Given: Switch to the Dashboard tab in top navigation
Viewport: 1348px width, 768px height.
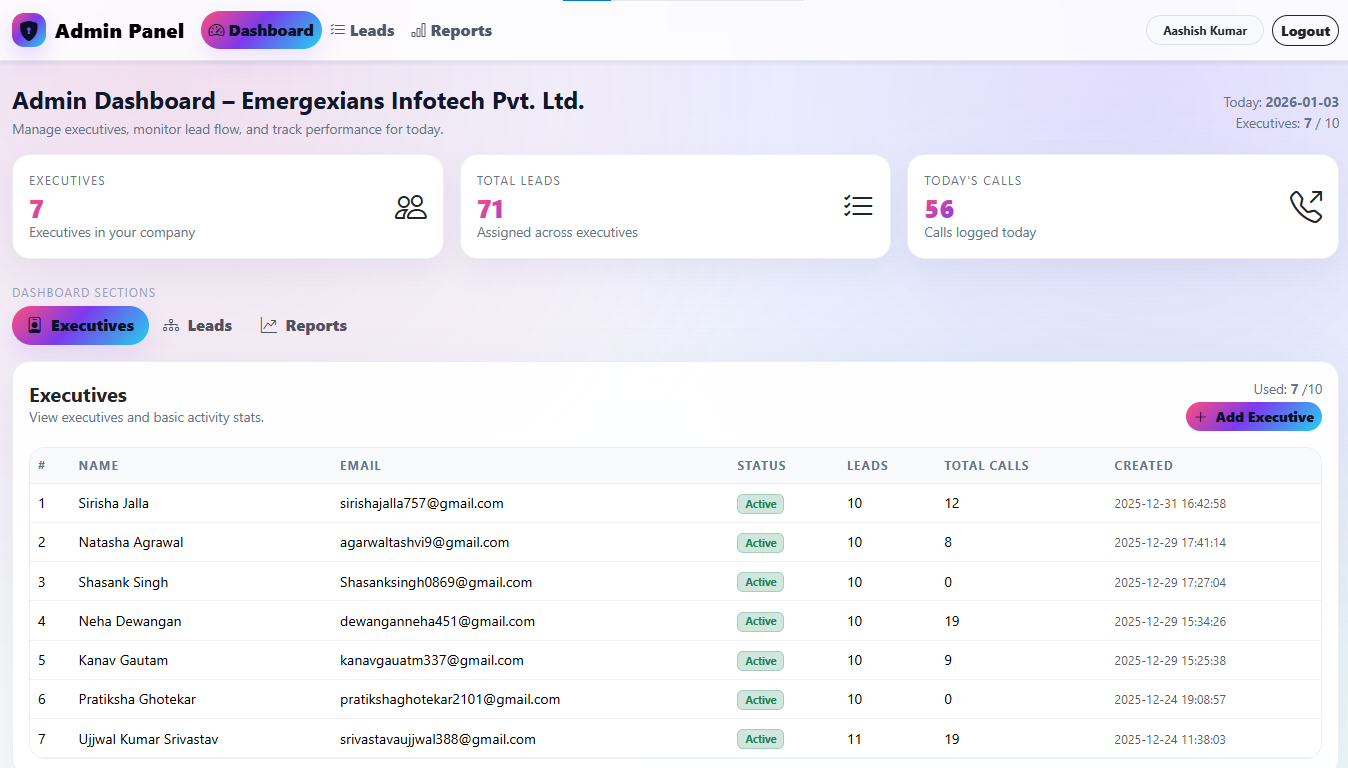Looking at the screenshot, I should tap(261, 30).
